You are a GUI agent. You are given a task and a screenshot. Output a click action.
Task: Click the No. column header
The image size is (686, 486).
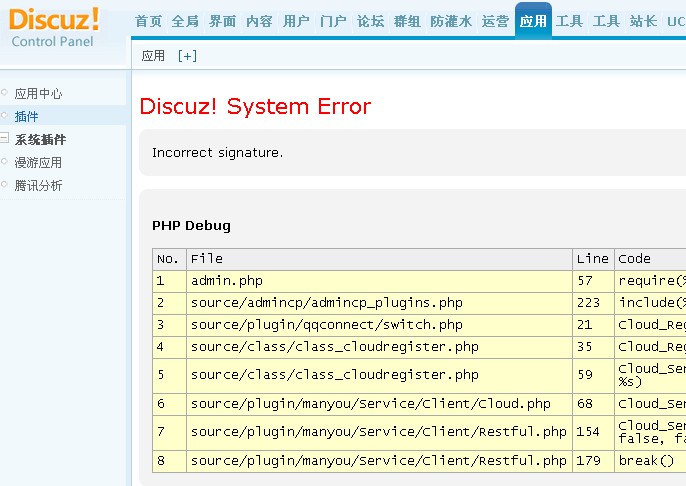tap(169, 259)
